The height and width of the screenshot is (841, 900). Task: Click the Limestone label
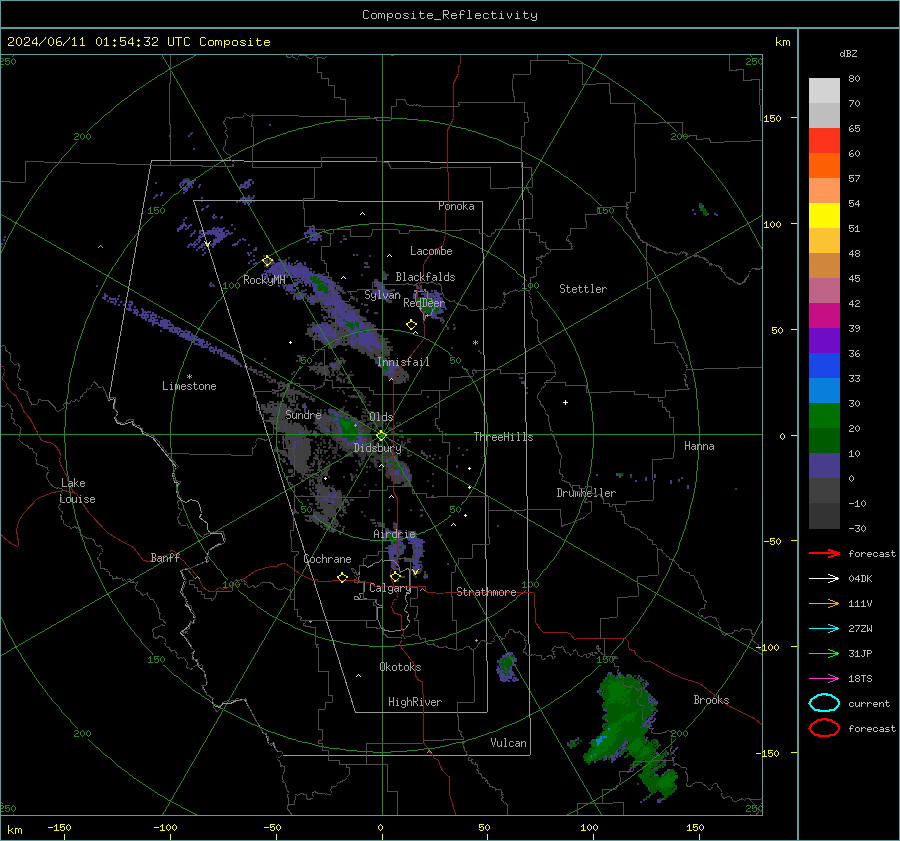click(189, 386)
